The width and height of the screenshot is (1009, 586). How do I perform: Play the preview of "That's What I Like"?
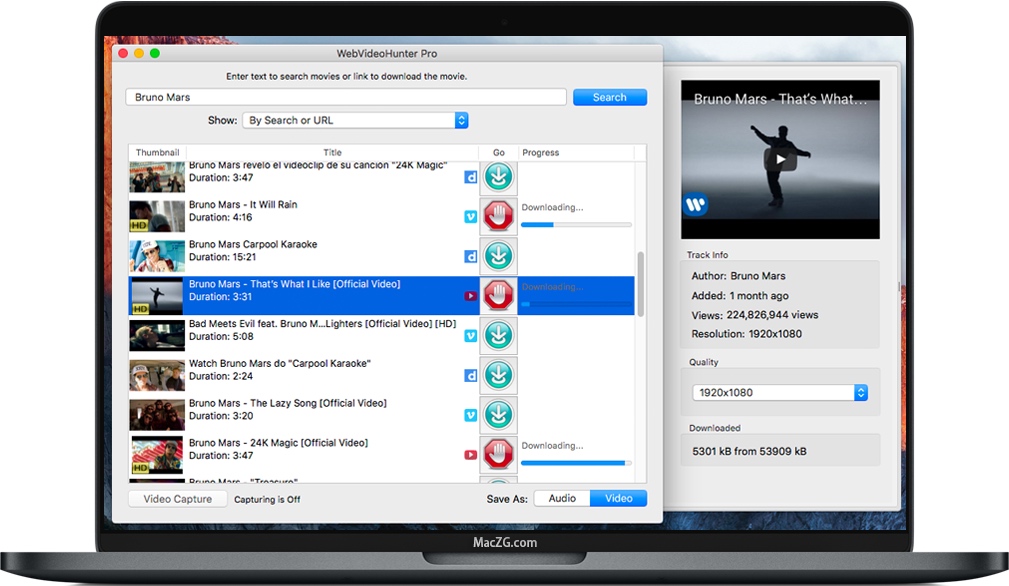[x=780, y=158]
